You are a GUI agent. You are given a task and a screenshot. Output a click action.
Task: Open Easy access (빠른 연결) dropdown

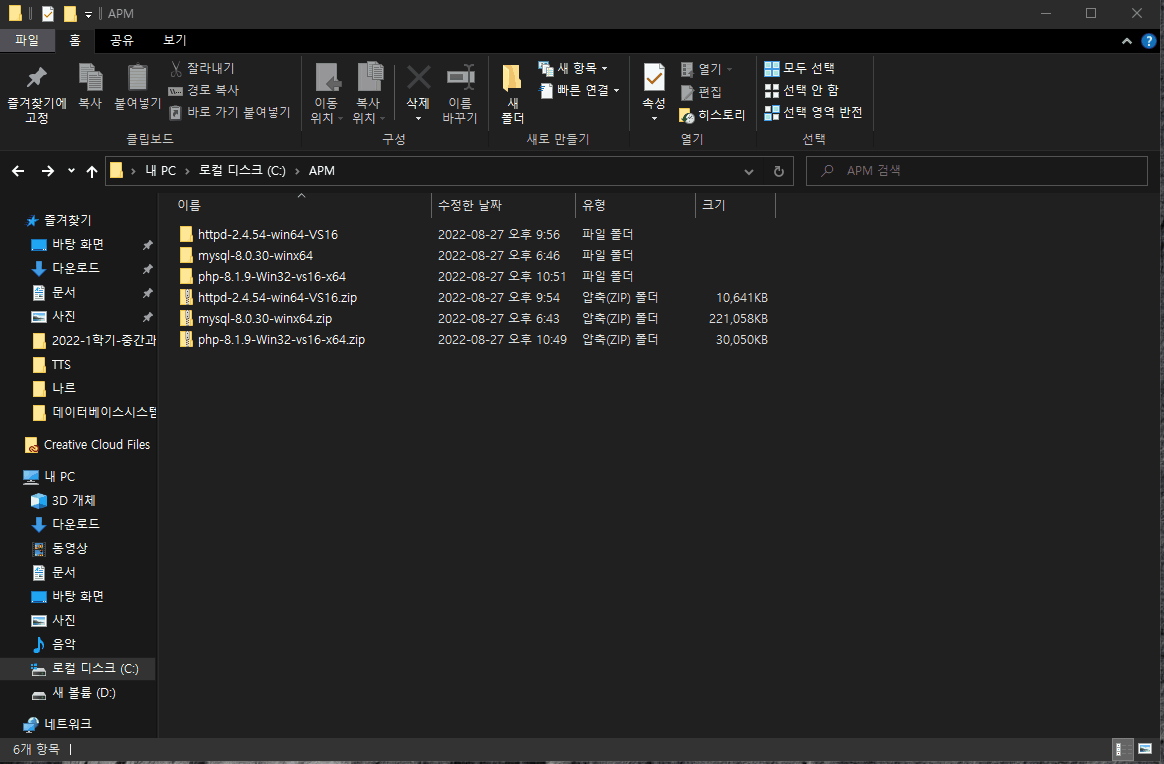[x=579, y=91]
